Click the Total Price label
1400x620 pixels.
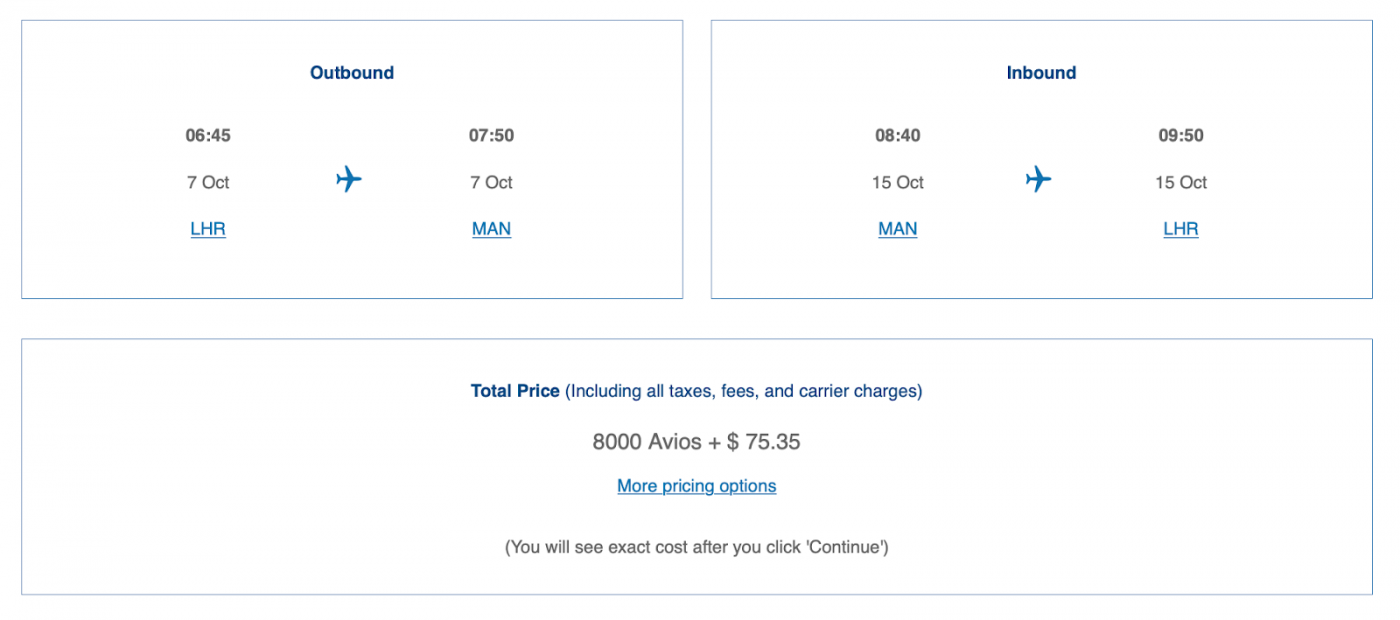pyautogui.click(x=515, y=391)
